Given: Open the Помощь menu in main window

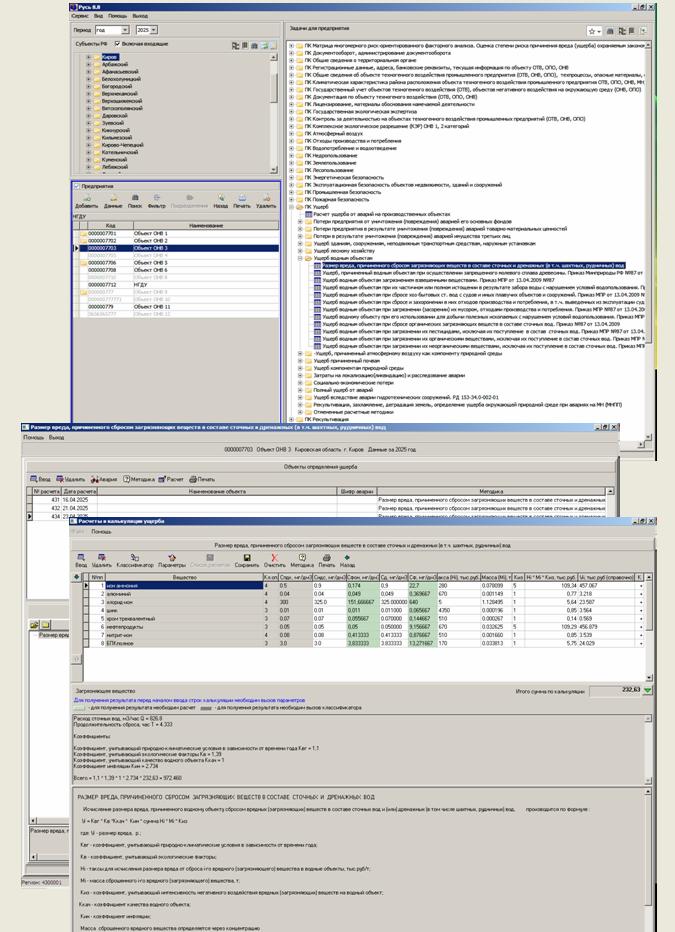Looking at the screenshot, I should click(x=118, y=17).
